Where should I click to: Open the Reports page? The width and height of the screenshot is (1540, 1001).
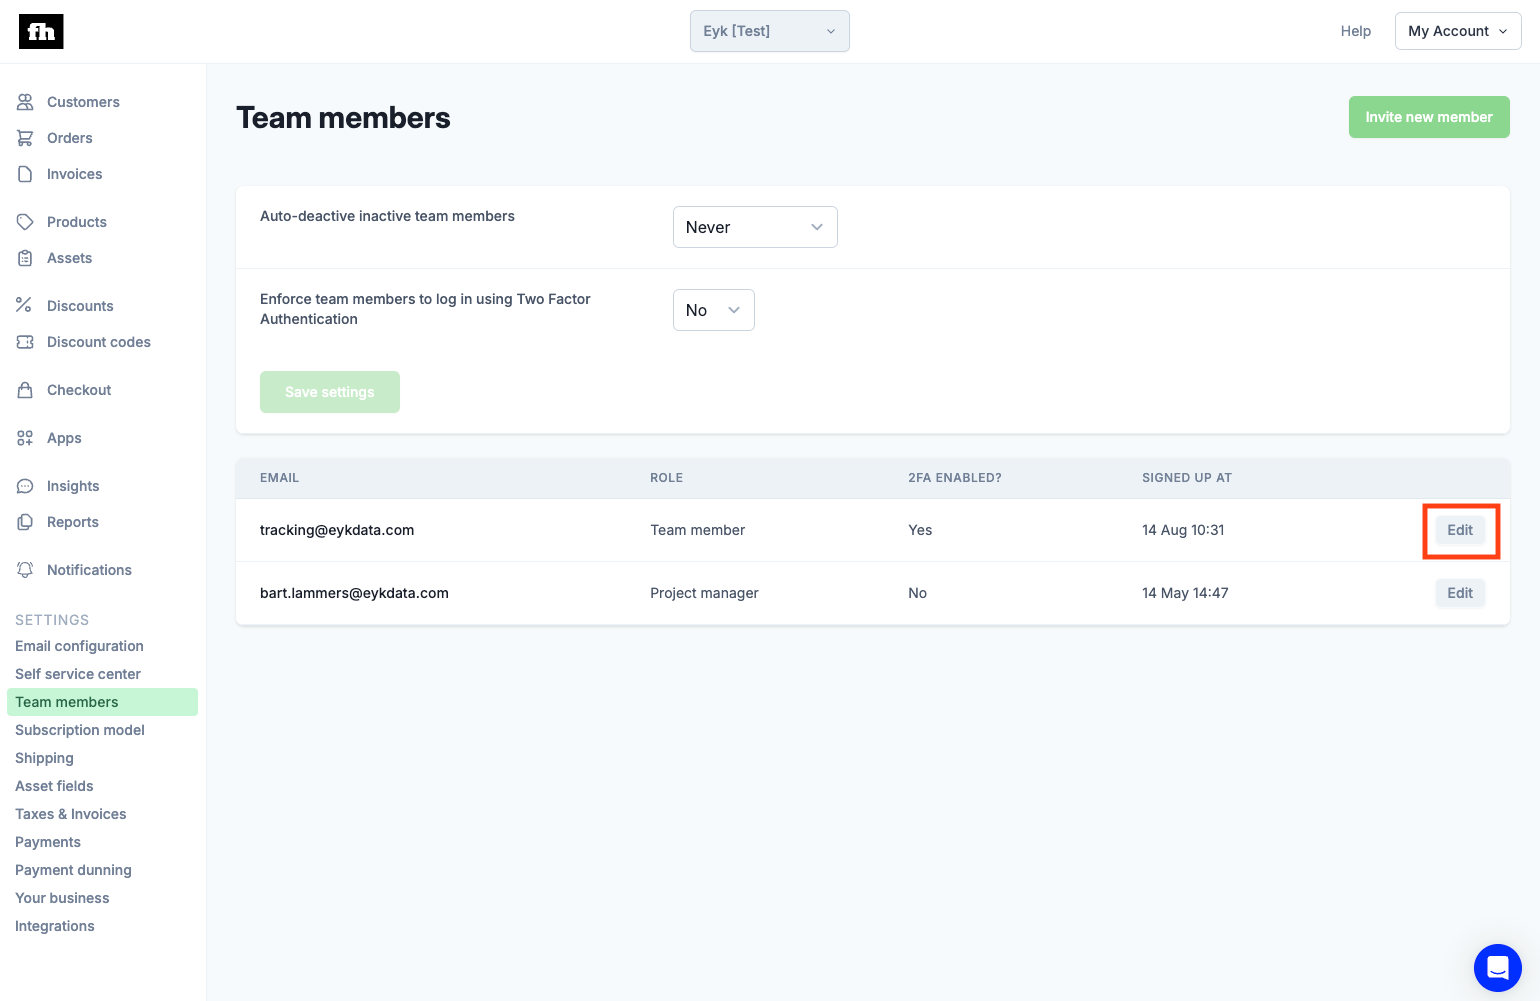[x=73, y=522]
